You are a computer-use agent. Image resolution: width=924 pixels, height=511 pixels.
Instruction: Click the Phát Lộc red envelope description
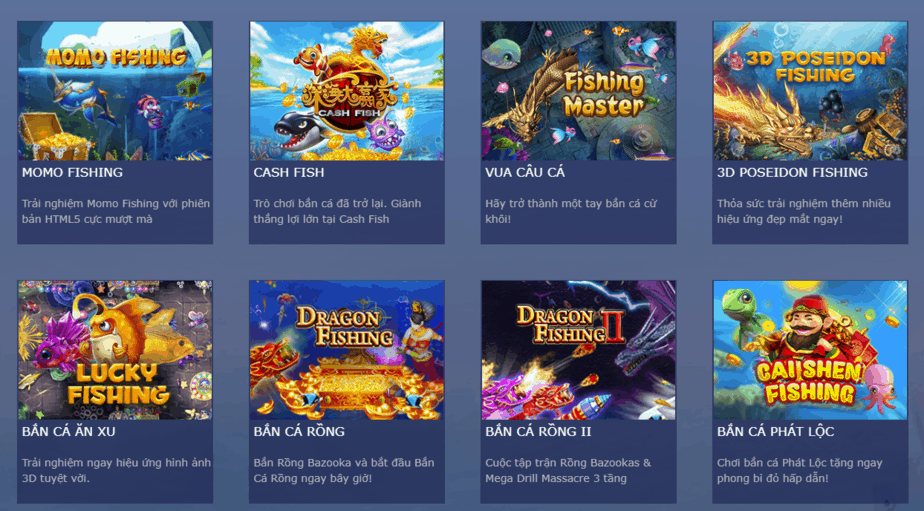tap(800, 470)
